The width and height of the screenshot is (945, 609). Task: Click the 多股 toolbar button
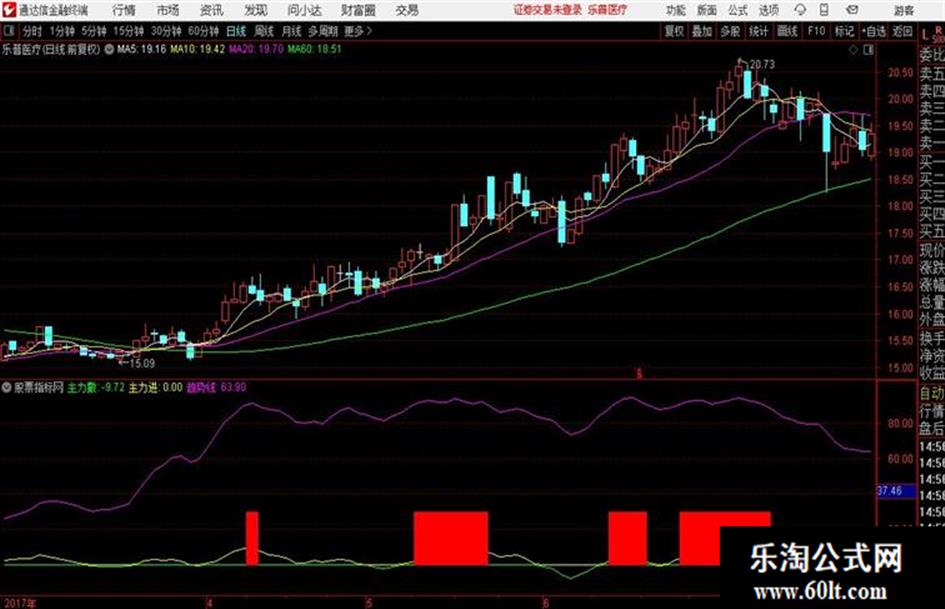point(730,31)
